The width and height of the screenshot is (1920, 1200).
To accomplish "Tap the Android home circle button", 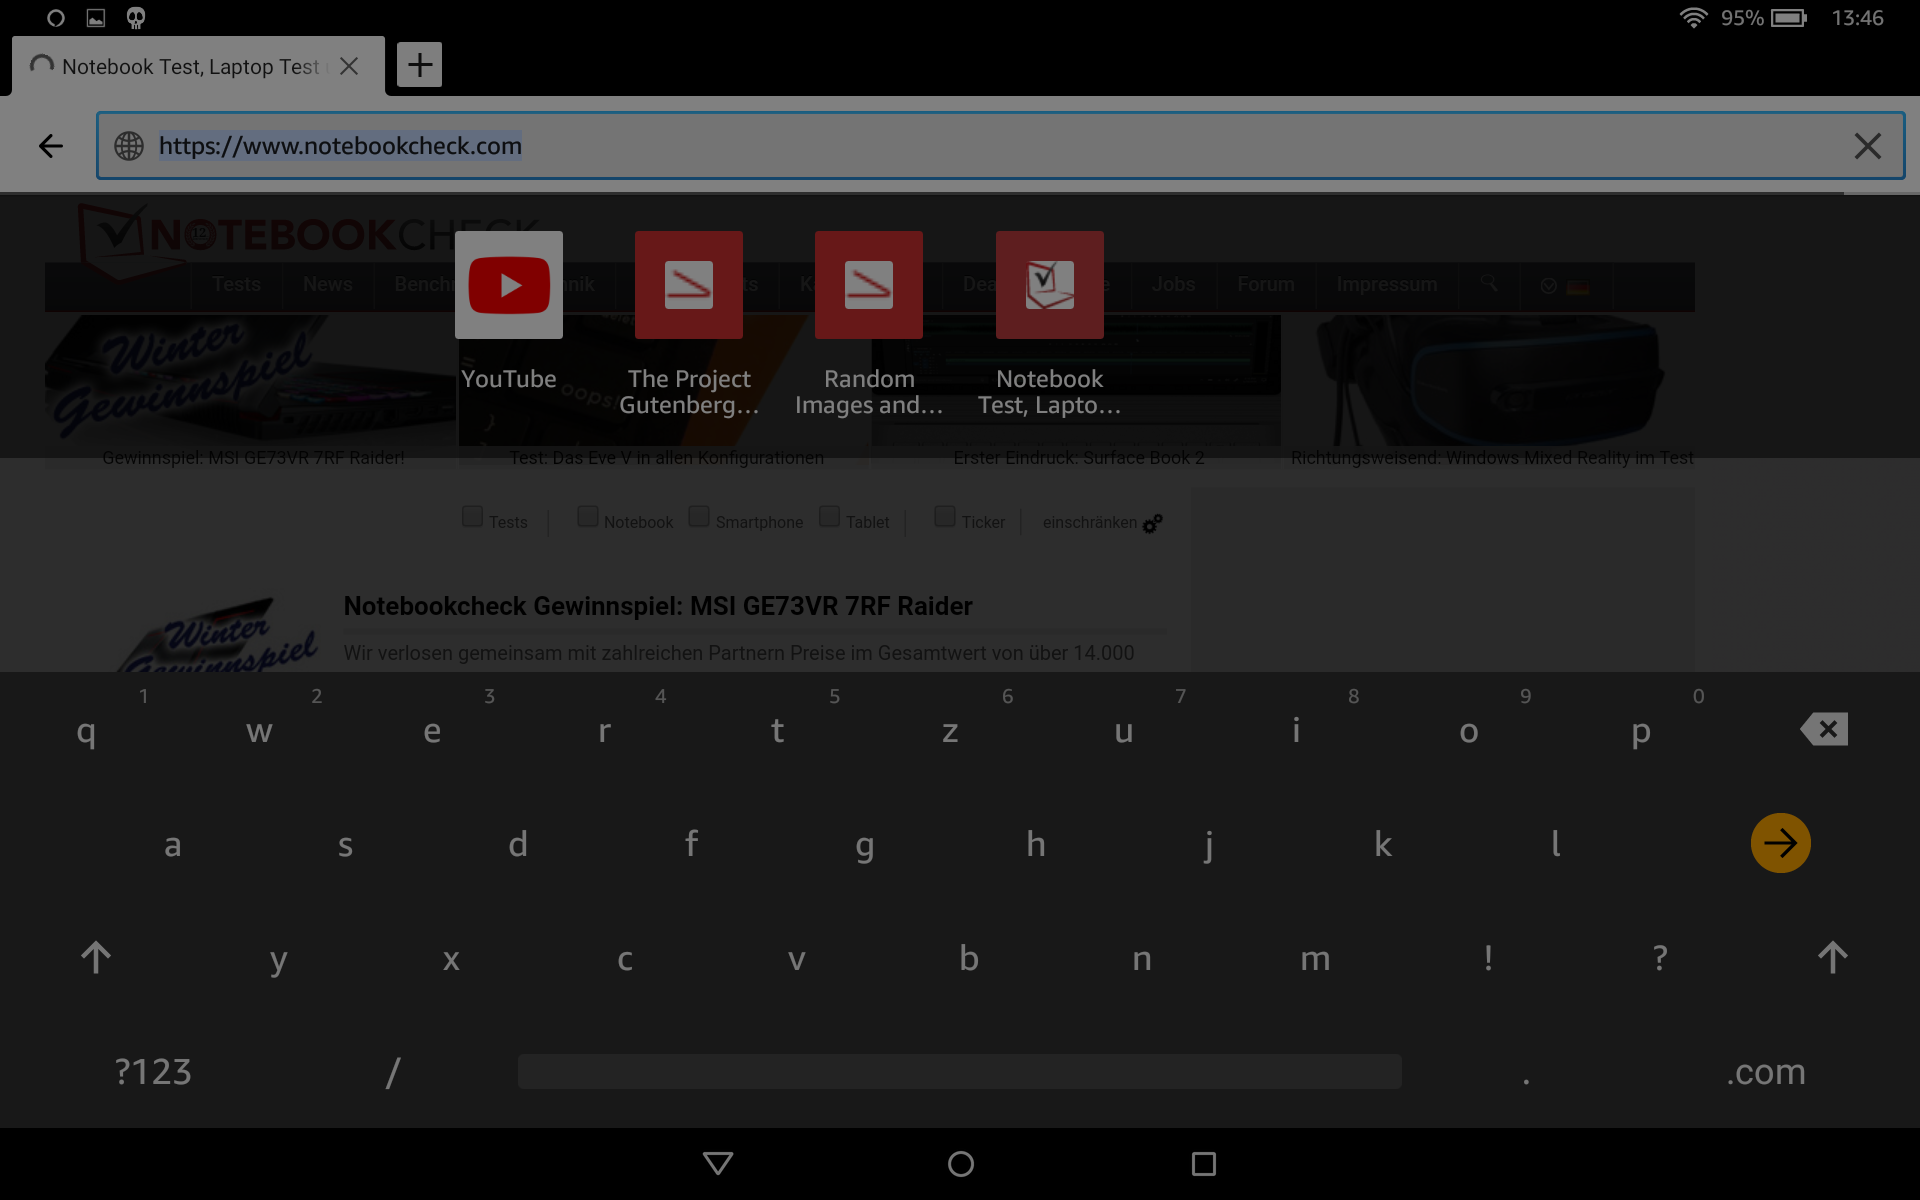I will pos(960,1164).
